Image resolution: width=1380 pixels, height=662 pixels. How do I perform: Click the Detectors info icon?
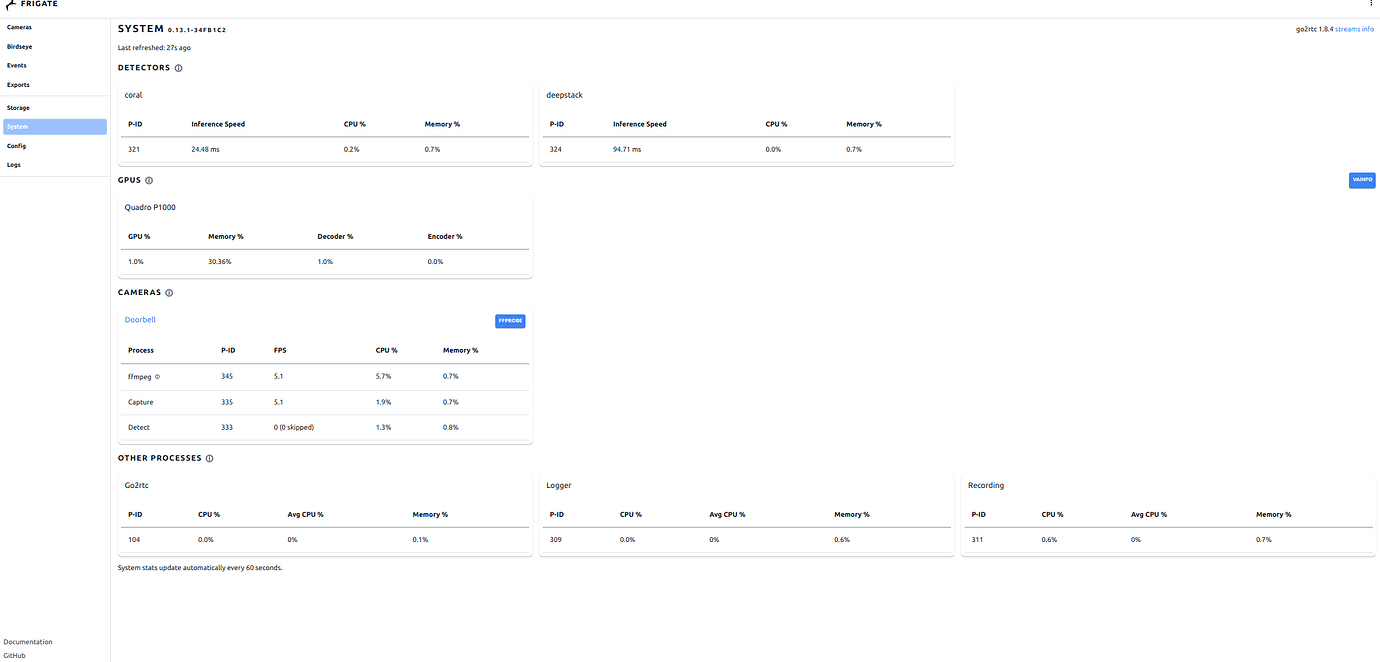178,67
